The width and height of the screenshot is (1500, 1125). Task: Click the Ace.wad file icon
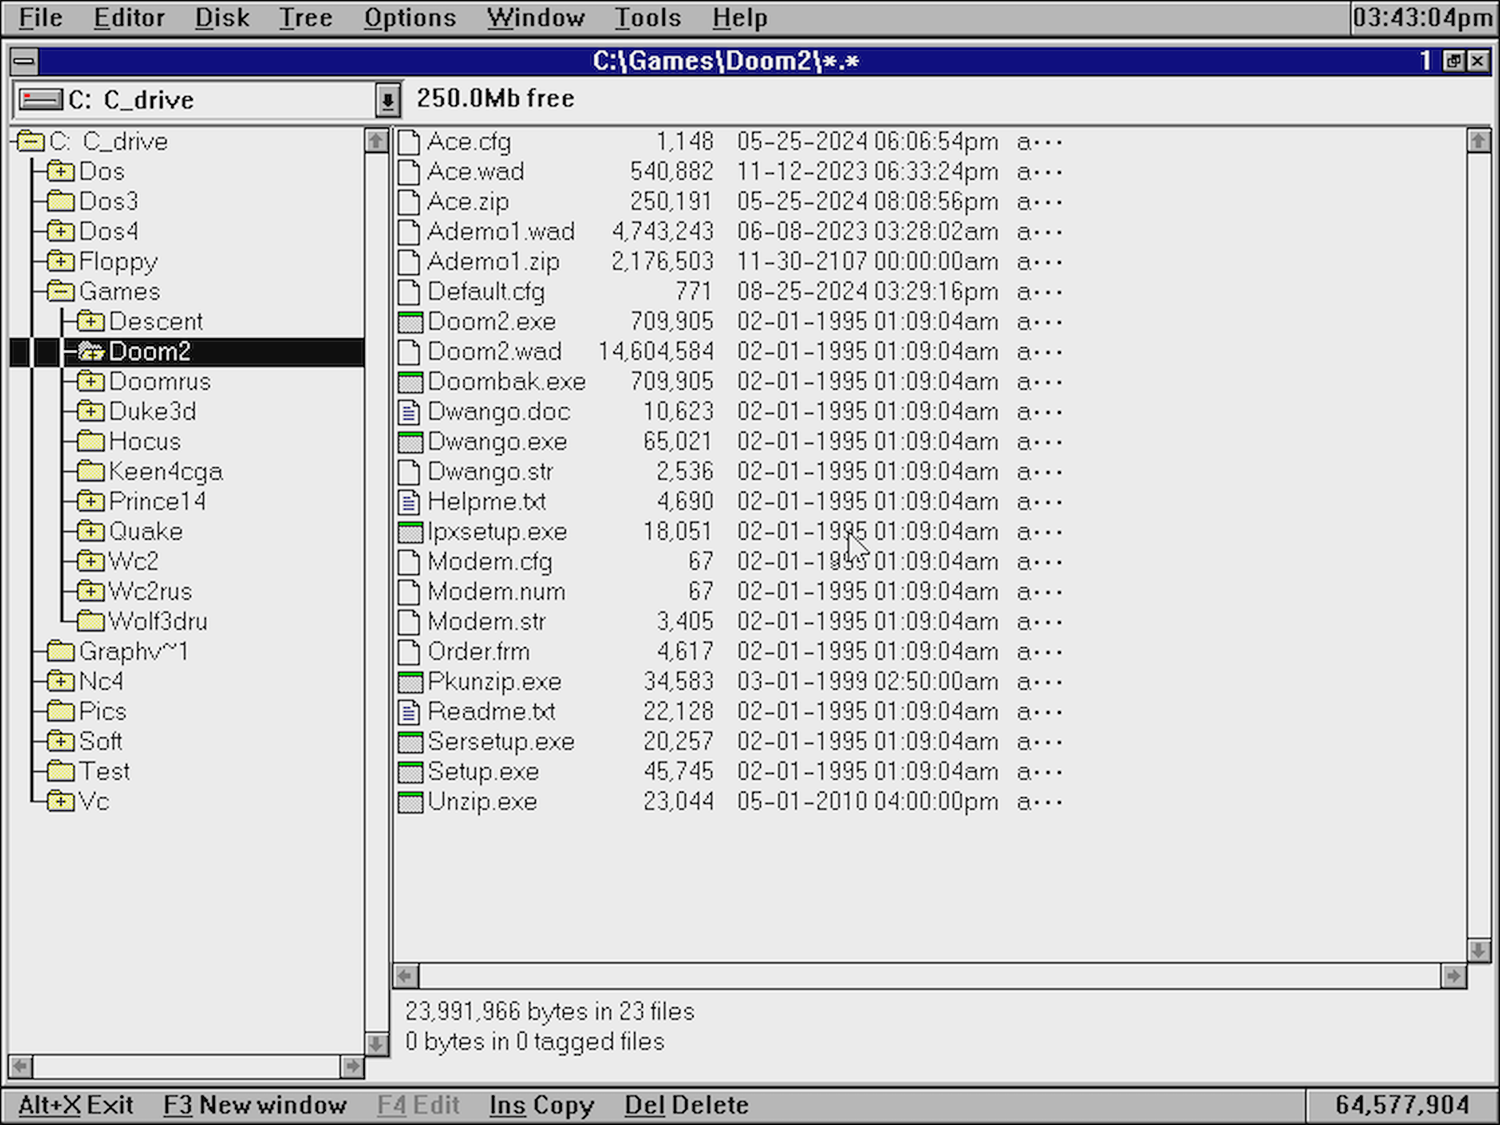(409, 172)
